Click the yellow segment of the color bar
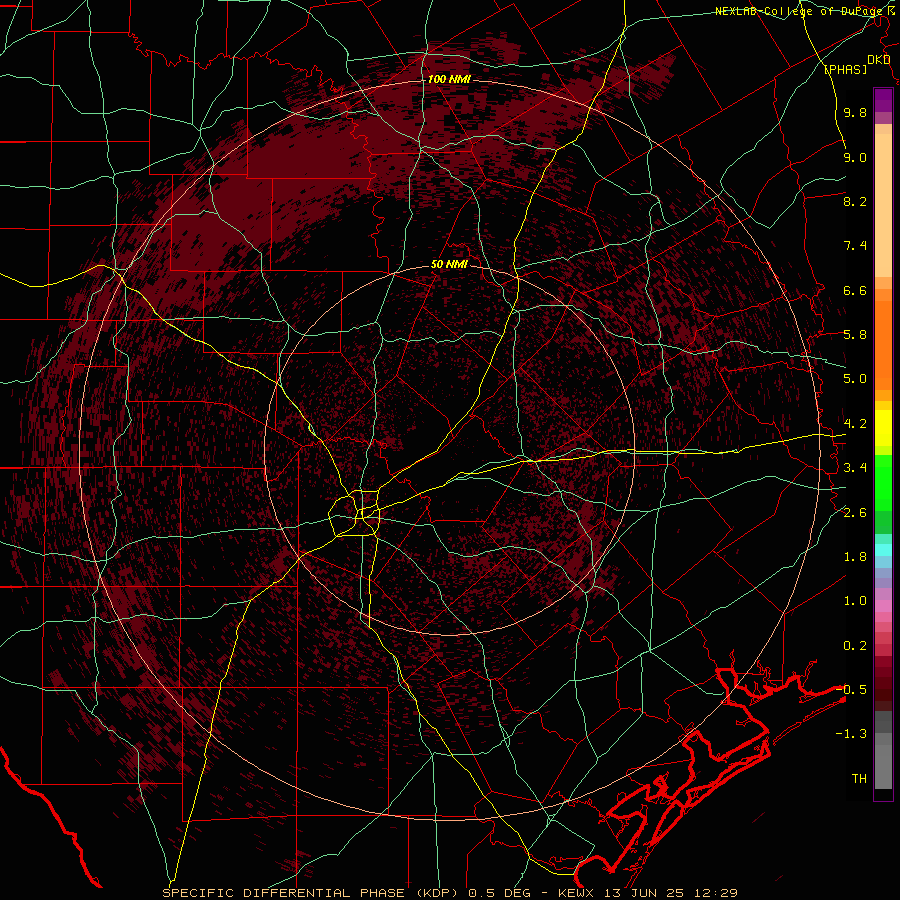Viewport: 900px width, 900px height. point(883,428)
